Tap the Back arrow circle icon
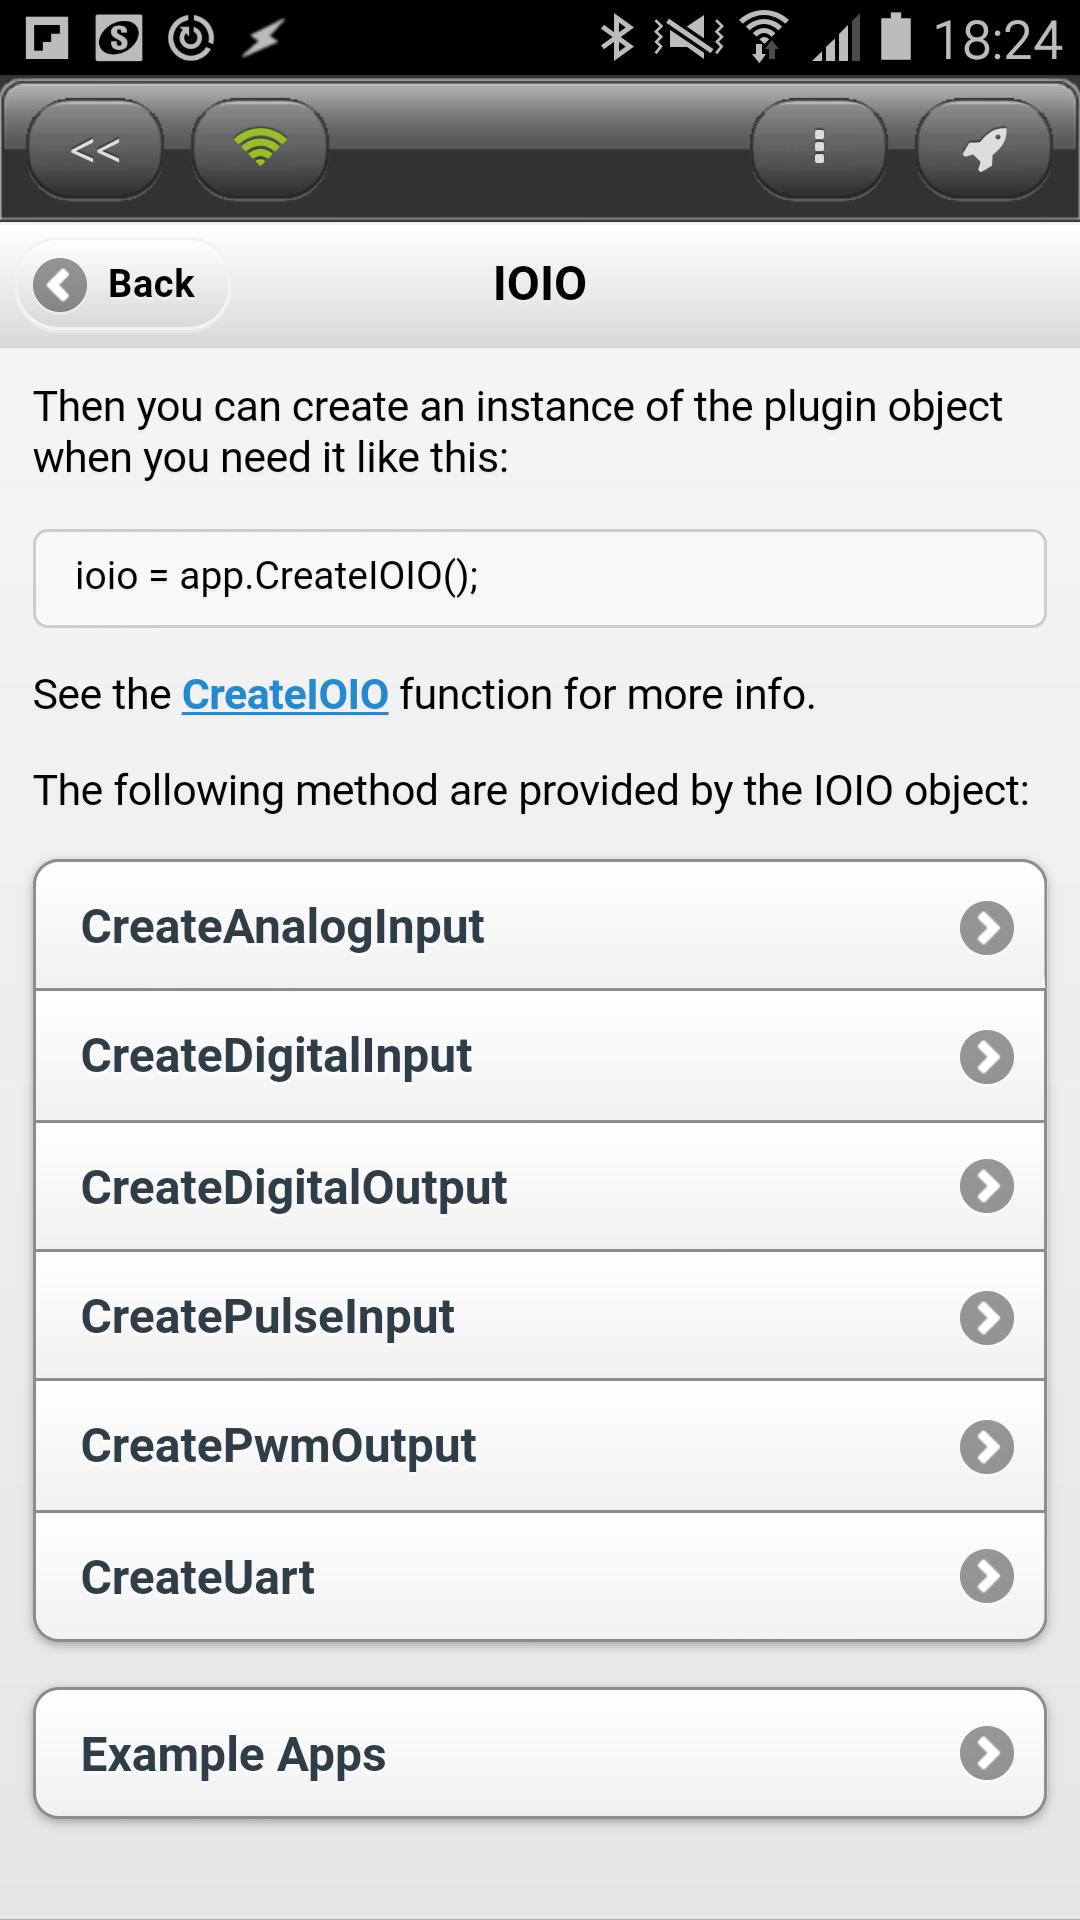Image resolution: width=1080 pixels, height=1920 pixels. [60, 285]
